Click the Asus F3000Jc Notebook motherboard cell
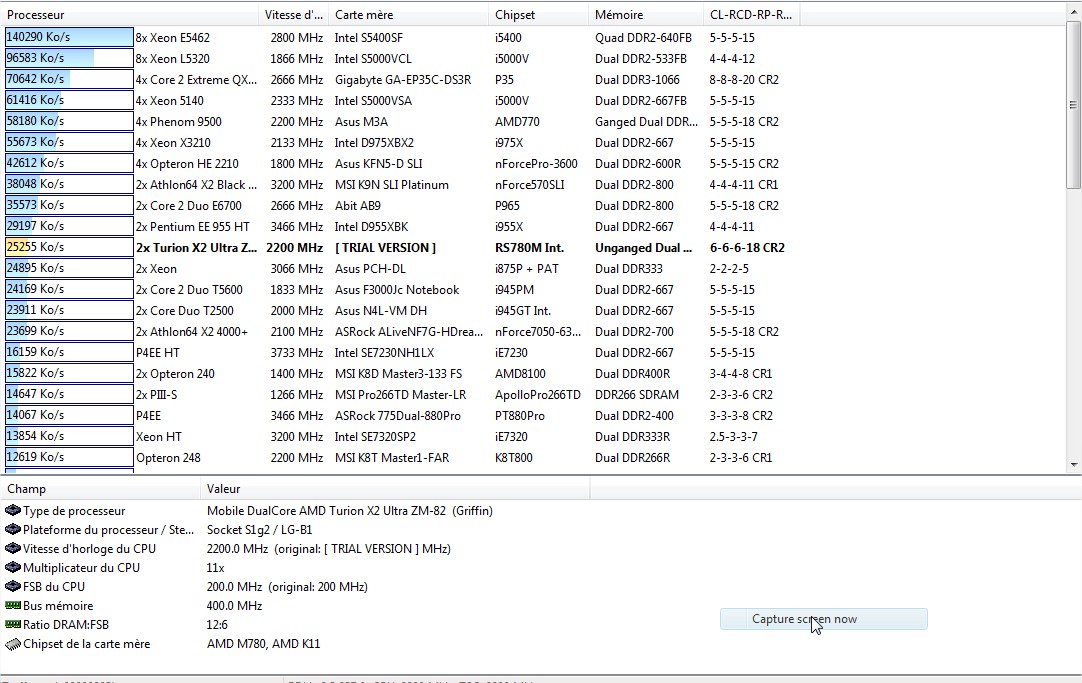Image resolution: width=1082 pixels, height=683 pixels. [x=397, y=290]
